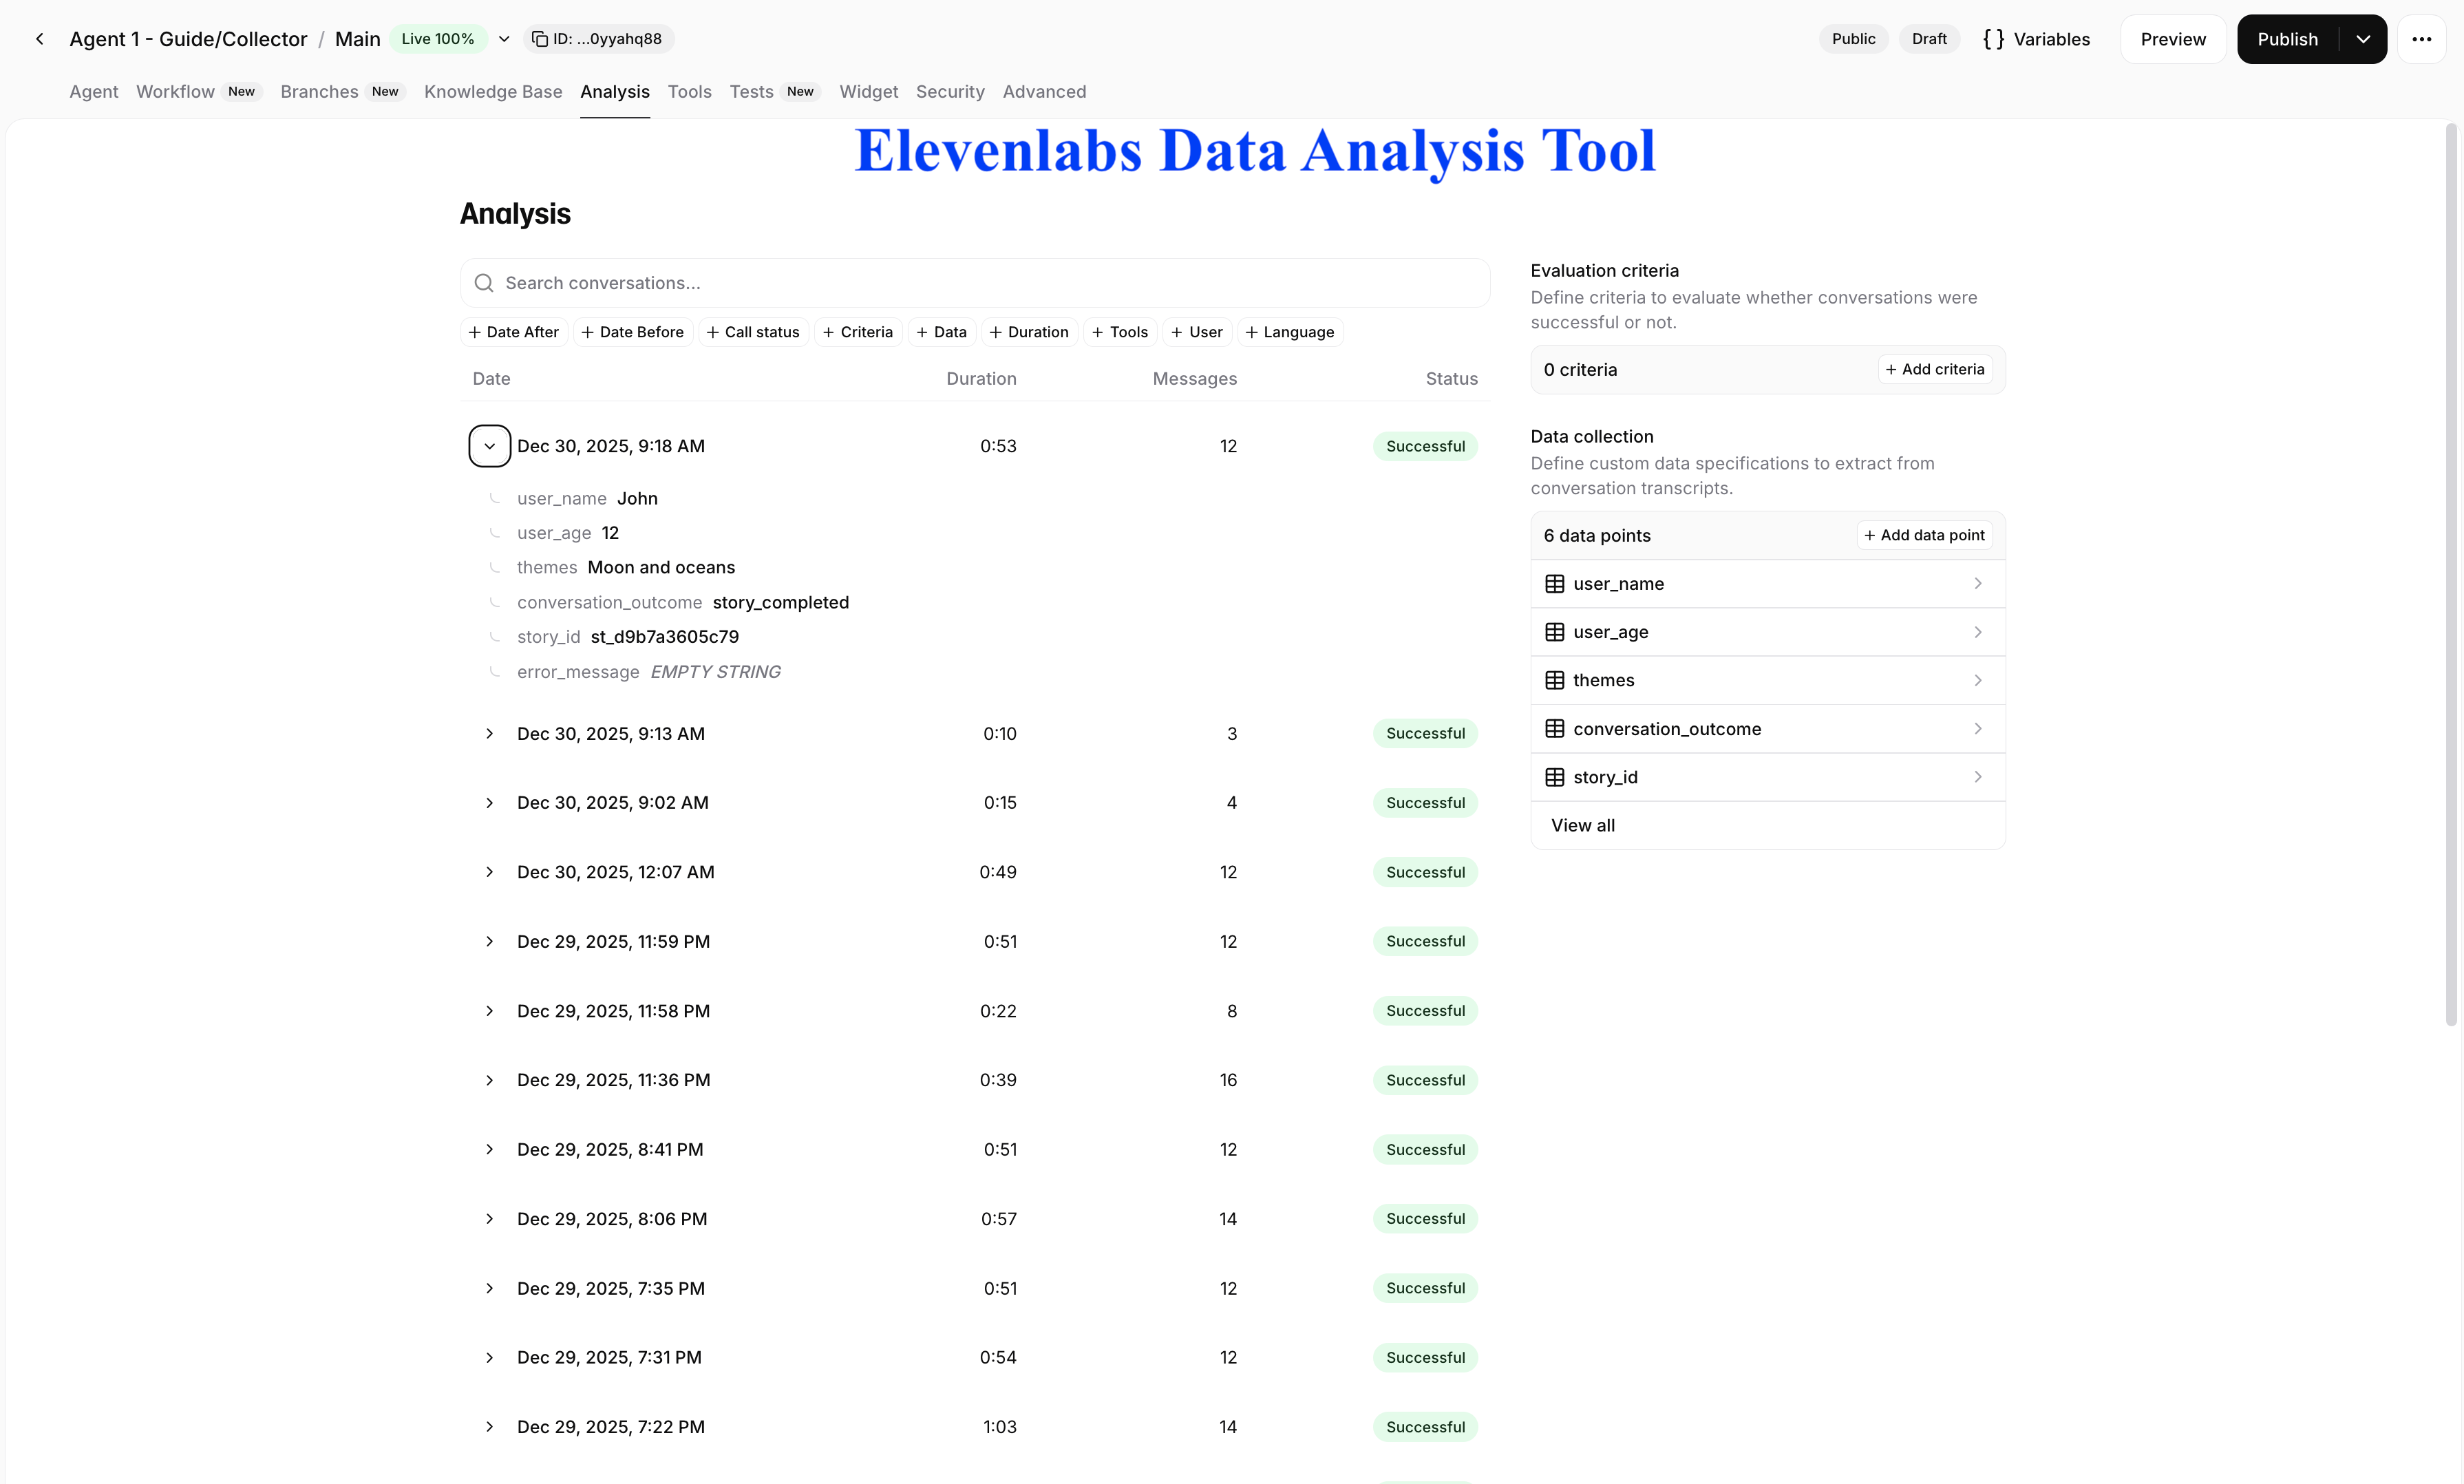This screenshot has width=2464, height=1484.
Task: Open the Workflow tab
Action: tap(175, 92)
